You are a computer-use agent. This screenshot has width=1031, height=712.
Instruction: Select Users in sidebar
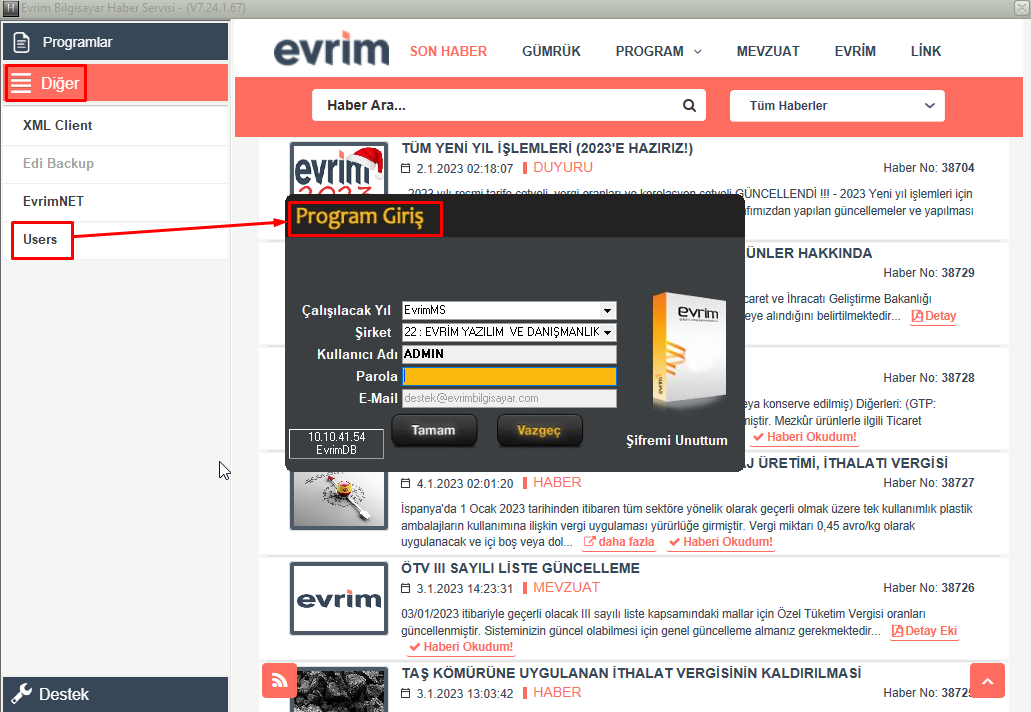click(115, 240)
